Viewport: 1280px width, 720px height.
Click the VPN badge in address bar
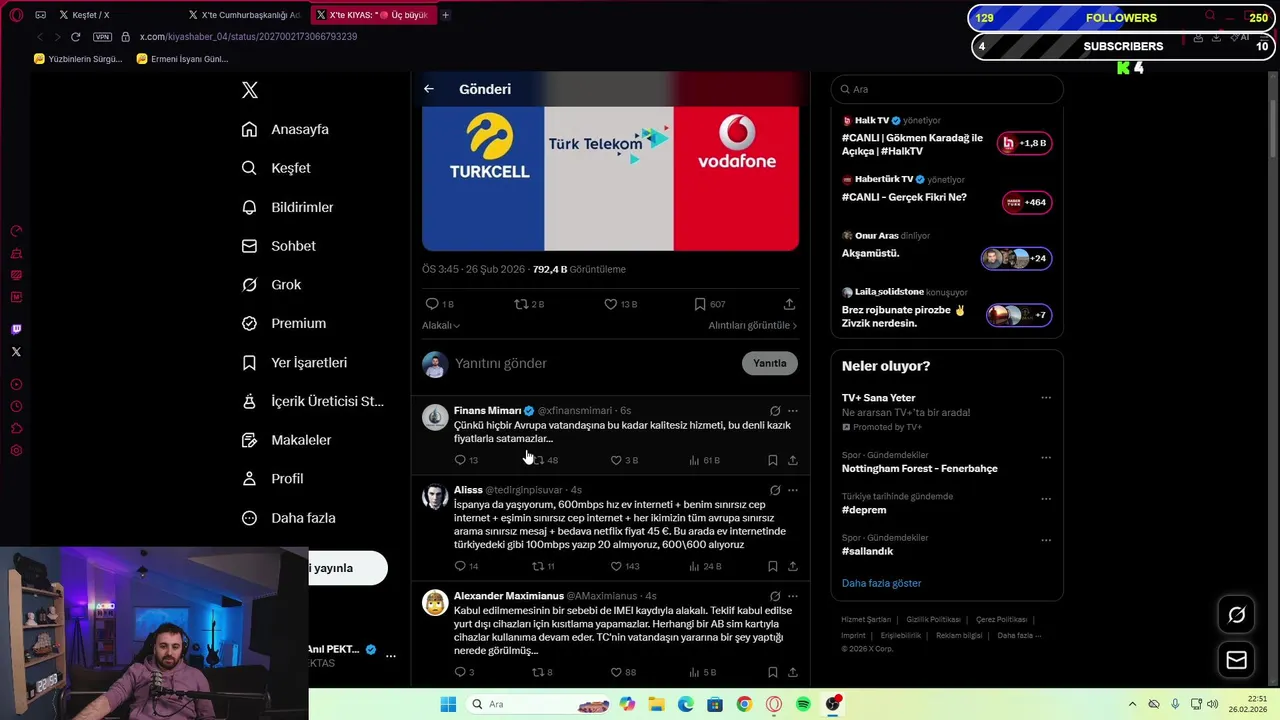(x=102, y=37)
